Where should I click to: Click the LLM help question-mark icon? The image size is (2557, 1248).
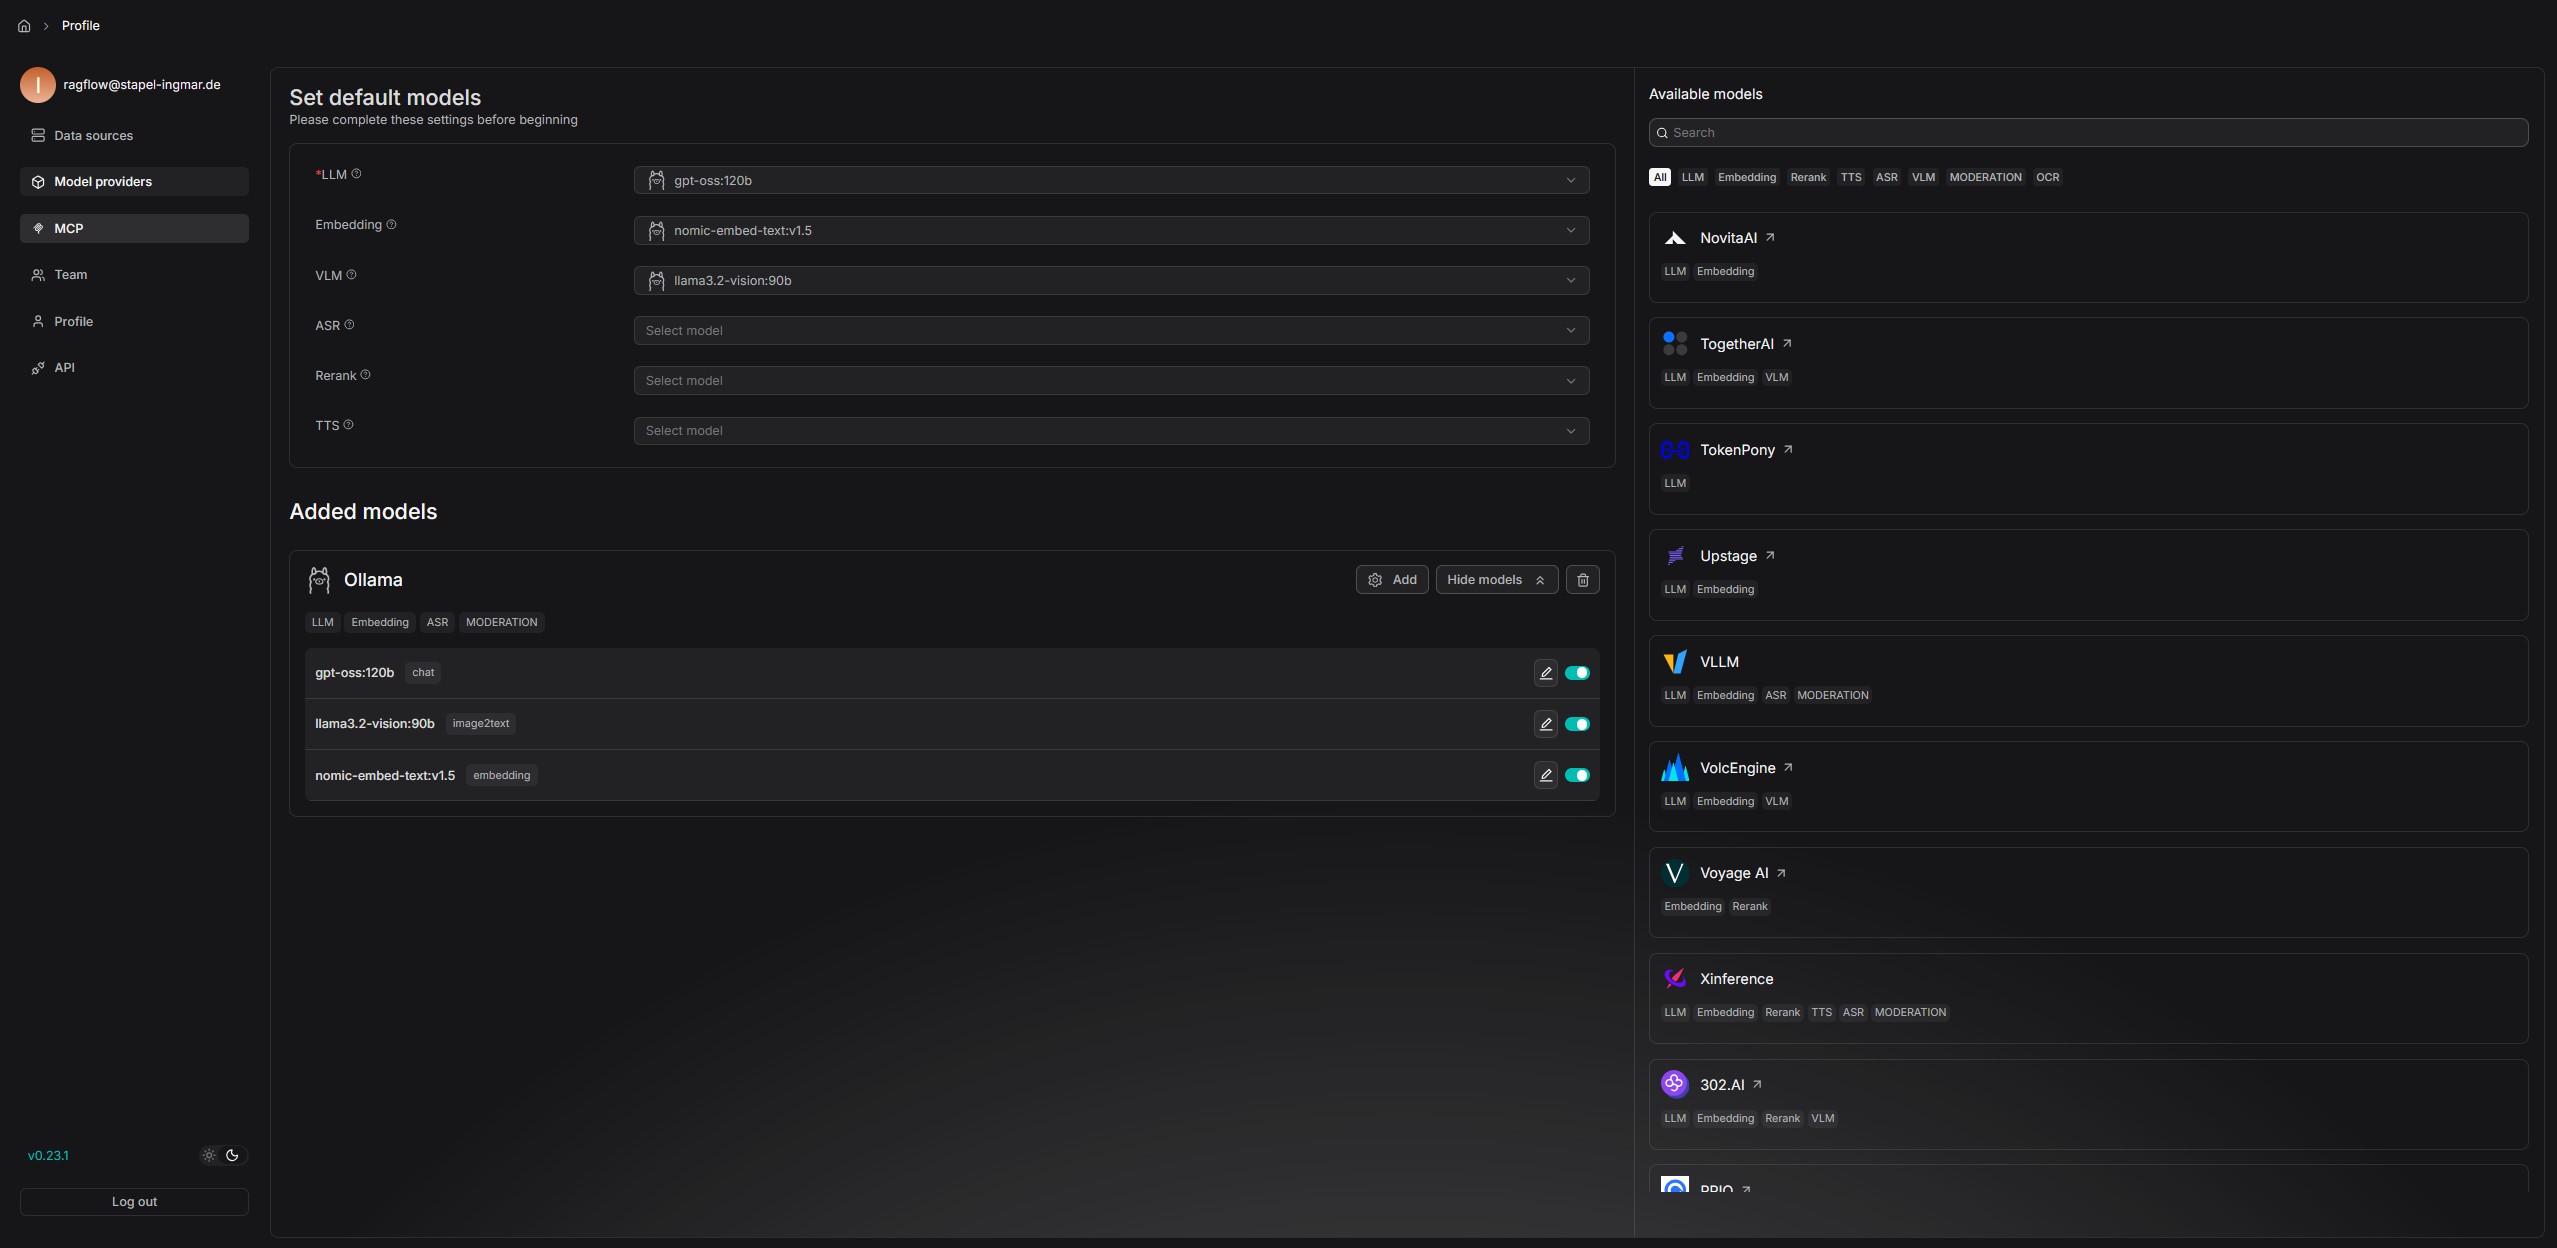tap(356, 174)
